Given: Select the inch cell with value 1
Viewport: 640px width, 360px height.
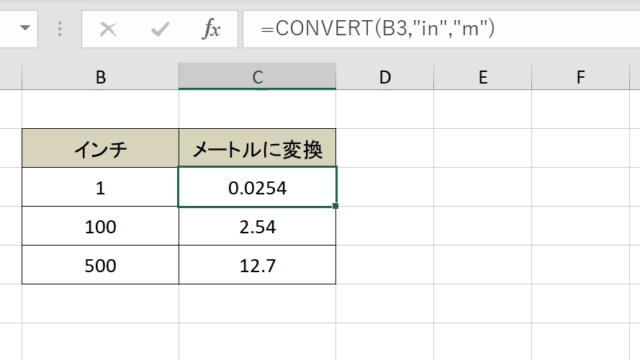Looking at the screenshot, I should [100, 187].
